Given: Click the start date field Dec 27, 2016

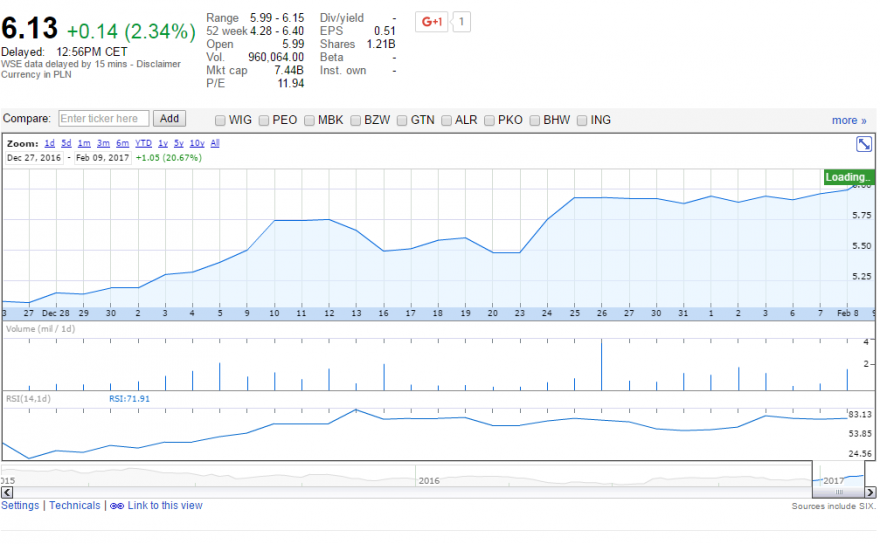Looking at the screenshot, I should point(34,158).
